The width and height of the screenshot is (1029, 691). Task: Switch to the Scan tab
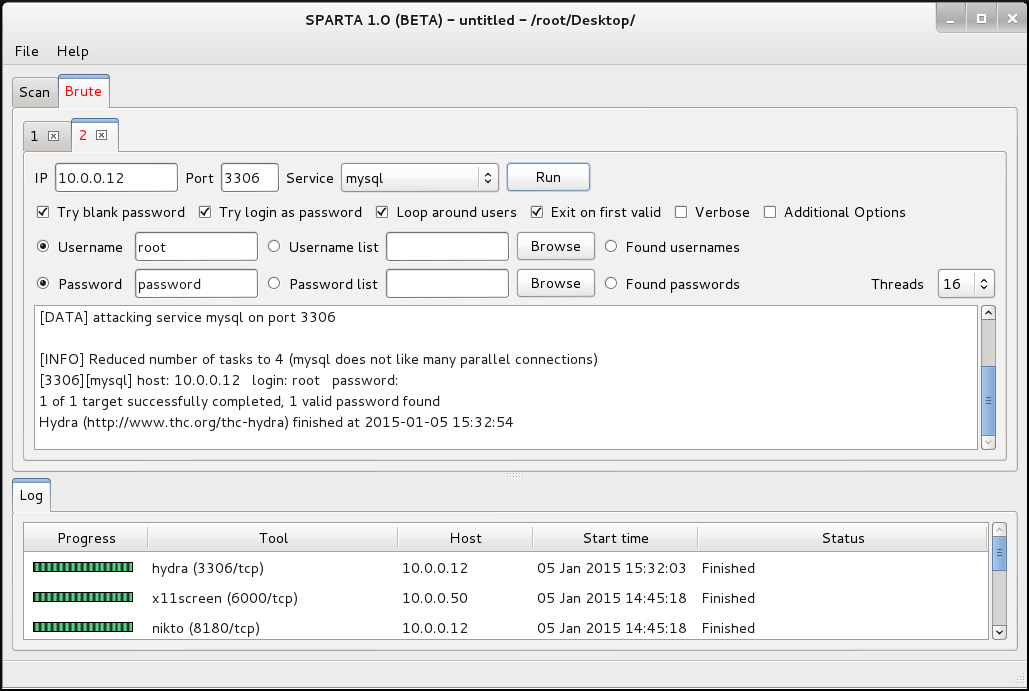coord(34,92)
